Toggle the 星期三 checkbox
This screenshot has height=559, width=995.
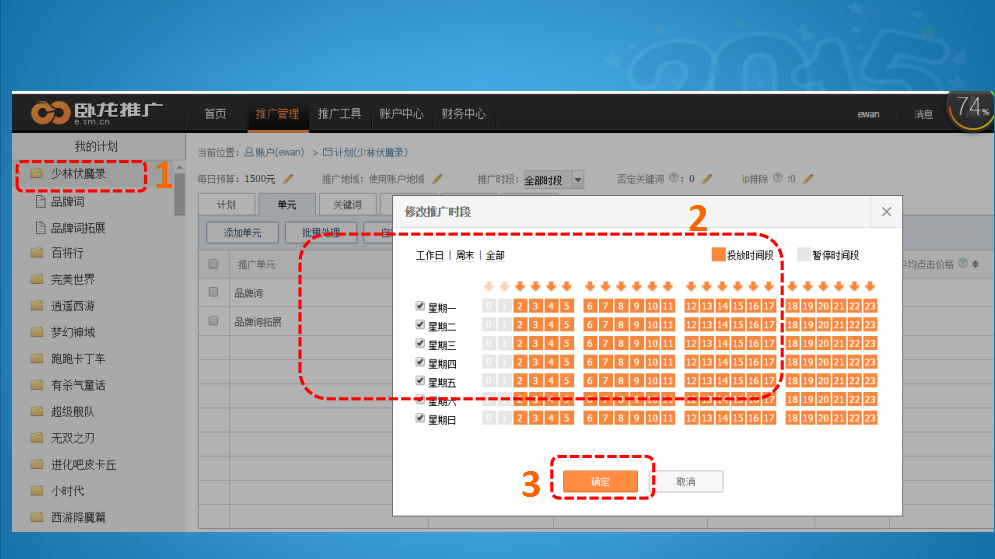click(x=421, y=344)
